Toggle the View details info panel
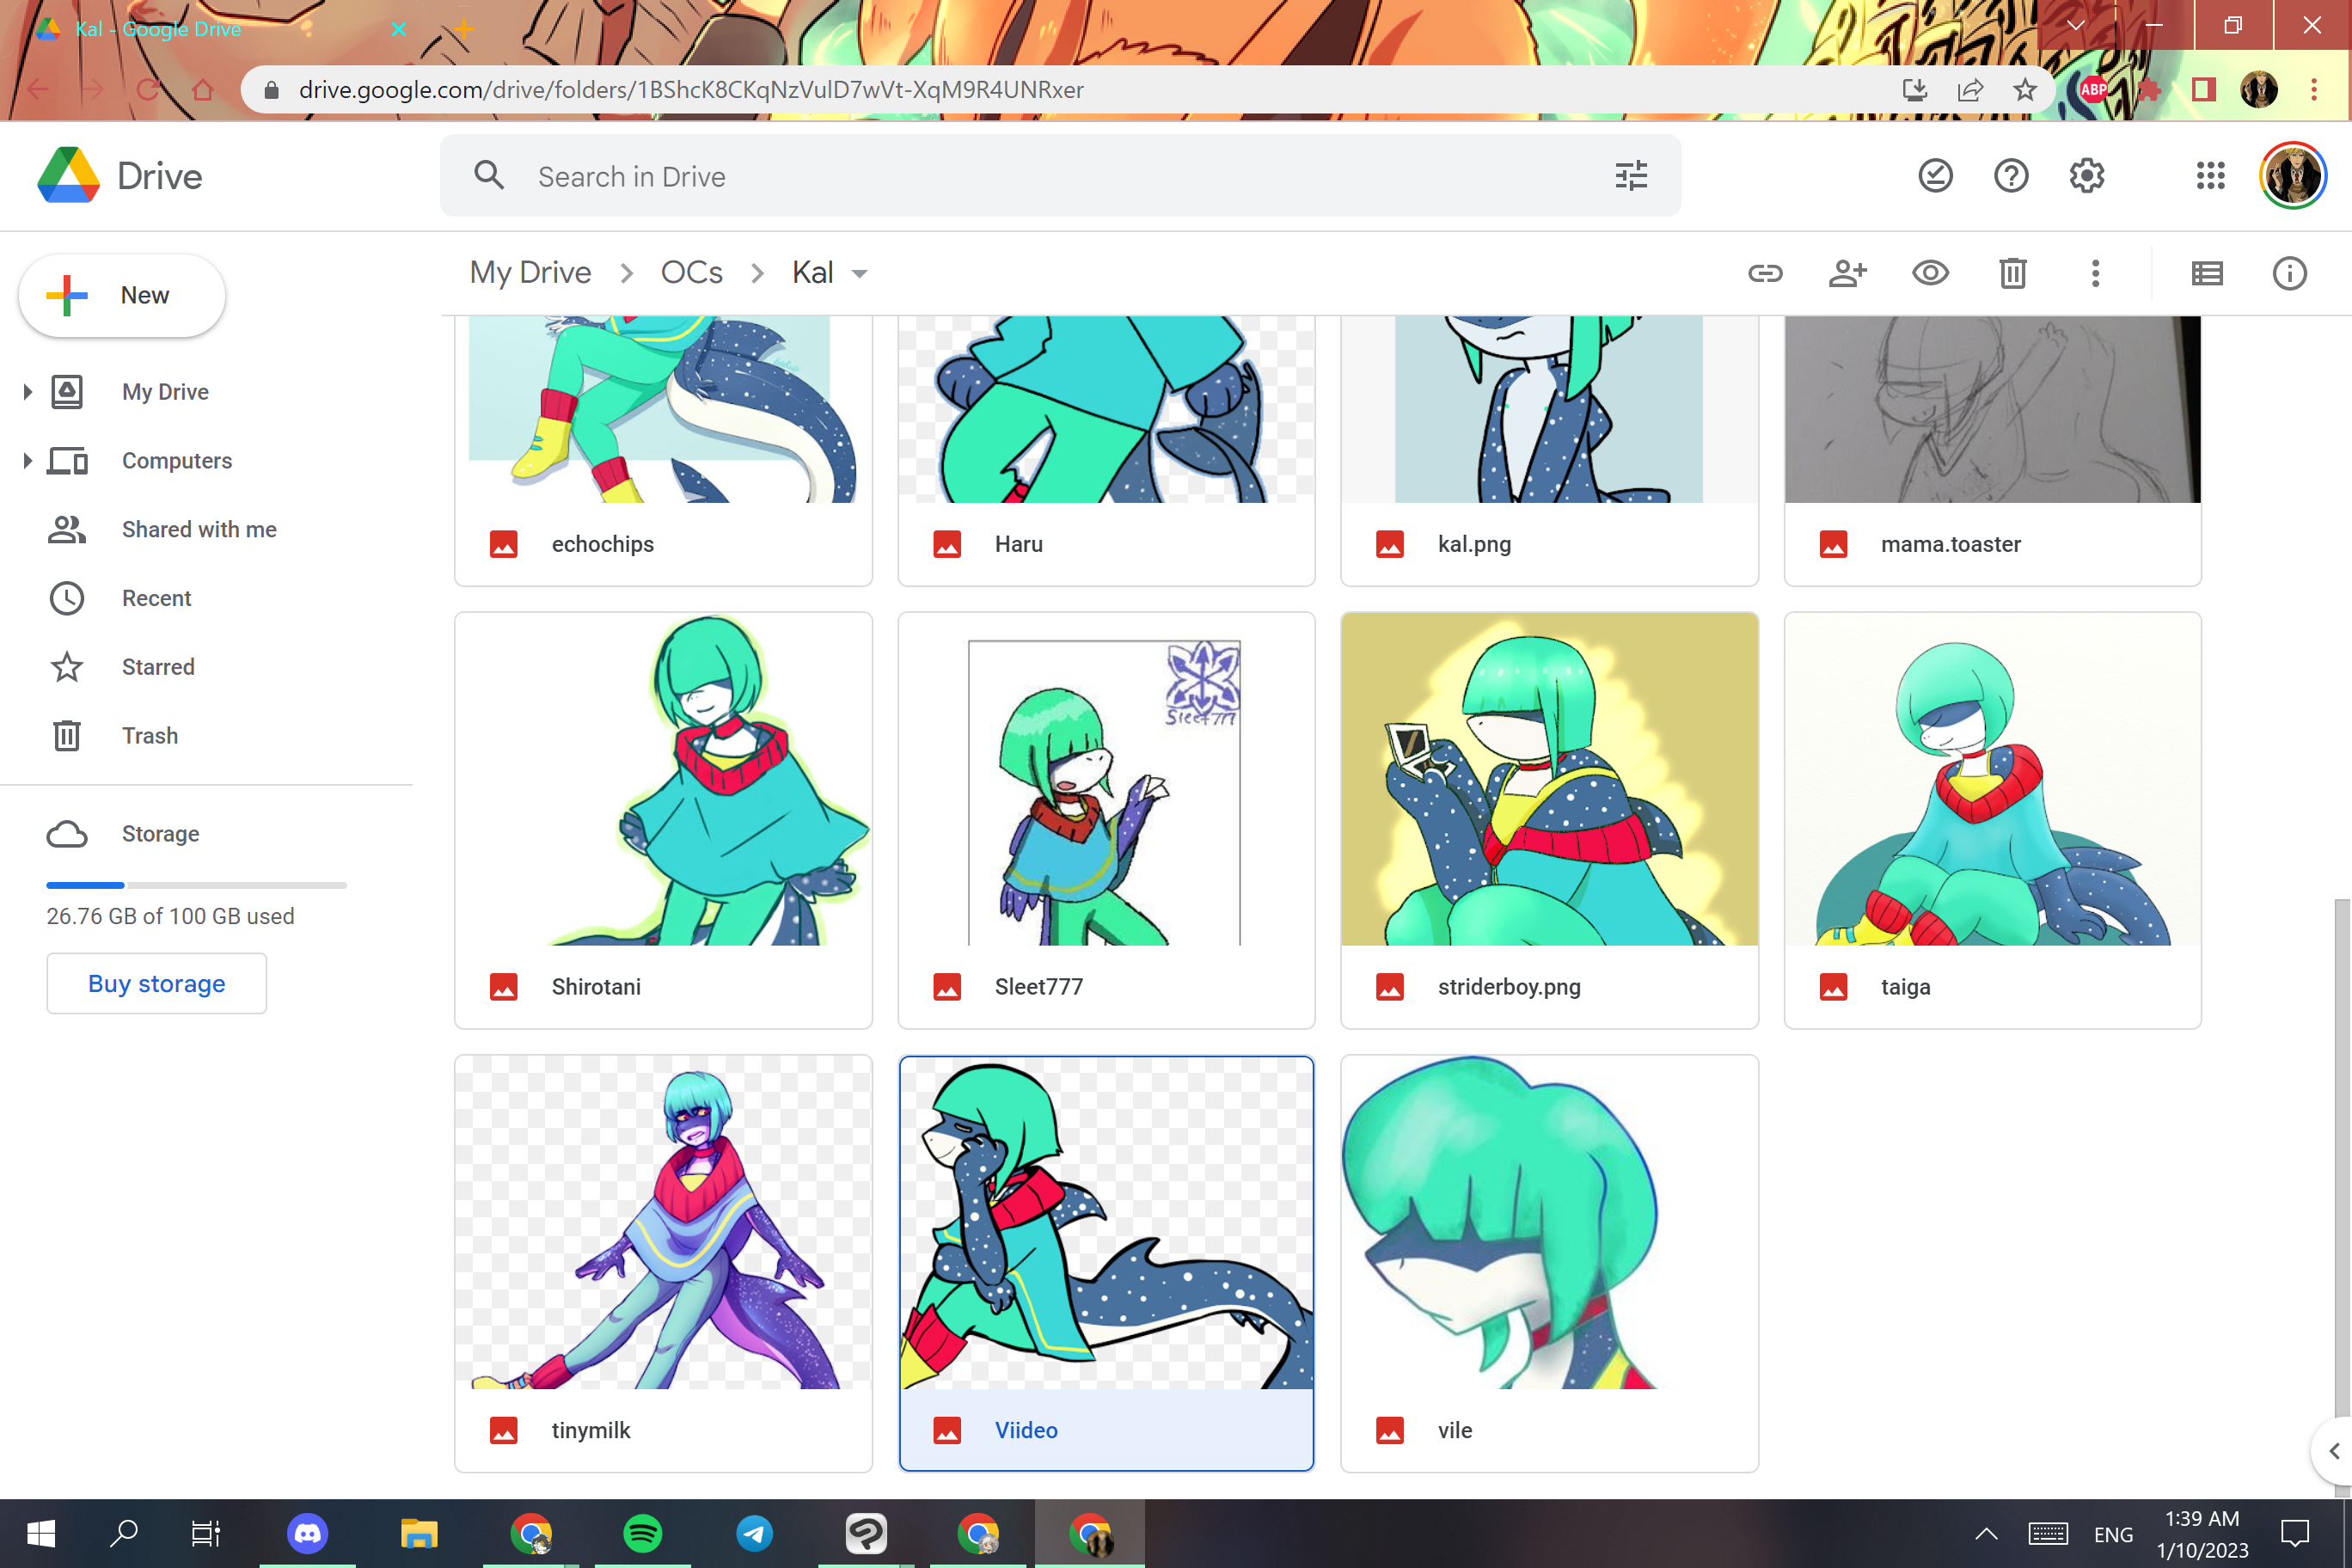This screenshot has width=2352, height=1568. click(2289, 273)
